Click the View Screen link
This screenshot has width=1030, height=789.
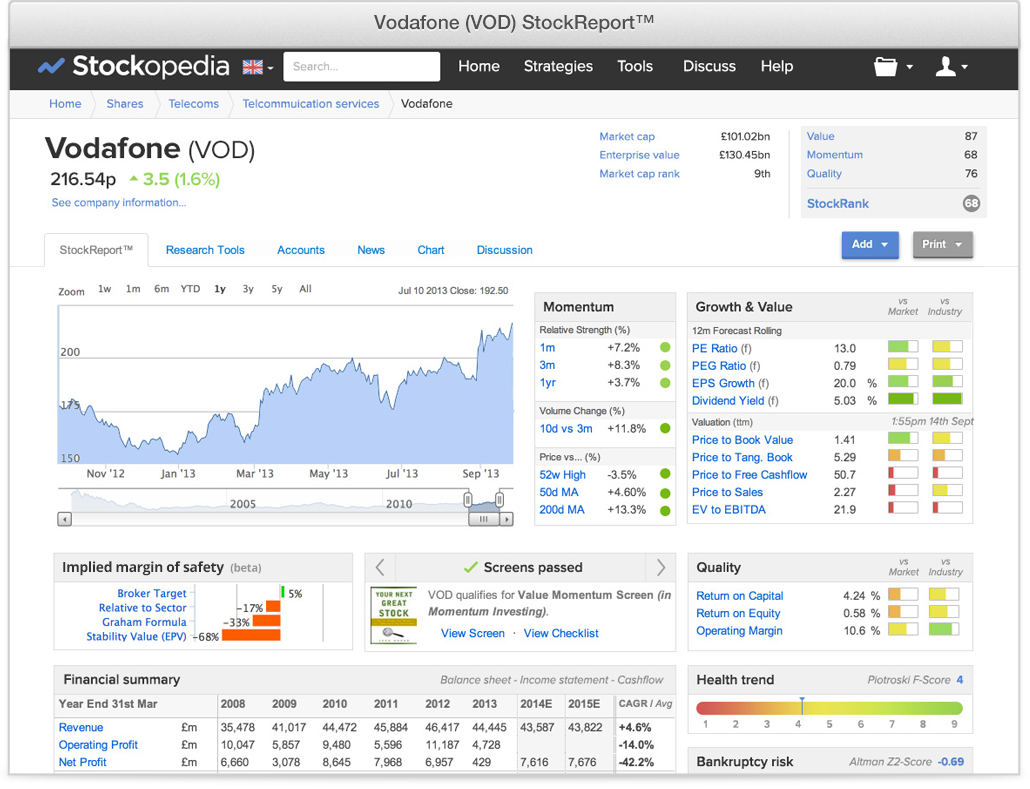click(x=473, y=633)
